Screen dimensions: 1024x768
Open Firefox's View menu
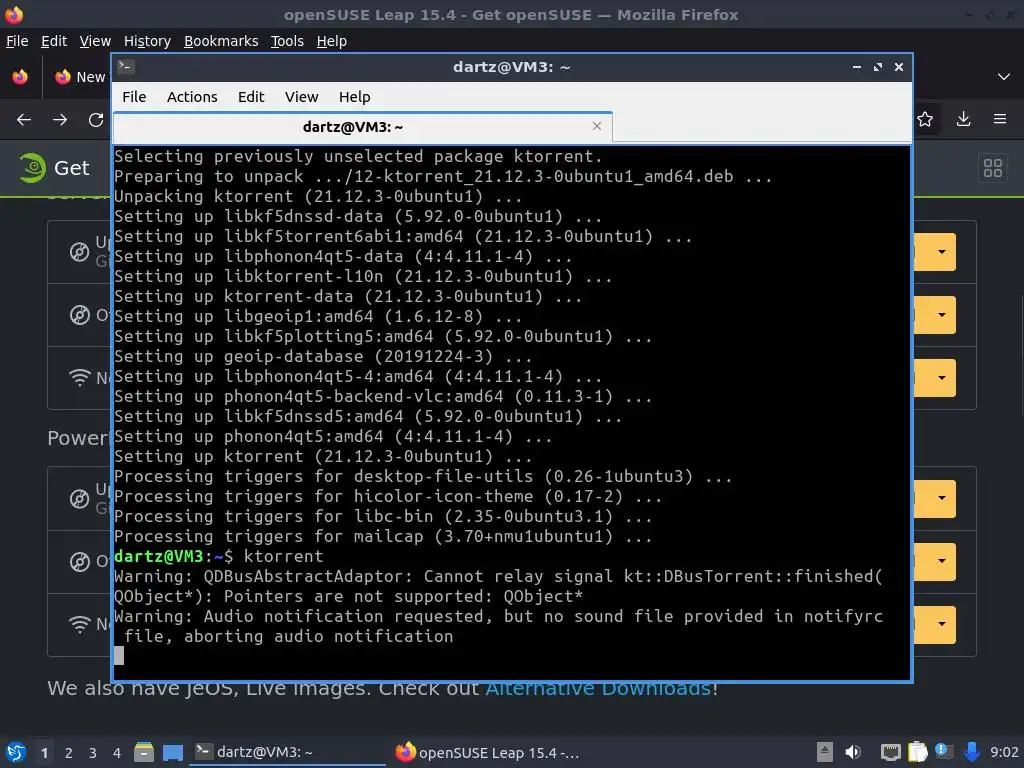[x=95, y=41]
